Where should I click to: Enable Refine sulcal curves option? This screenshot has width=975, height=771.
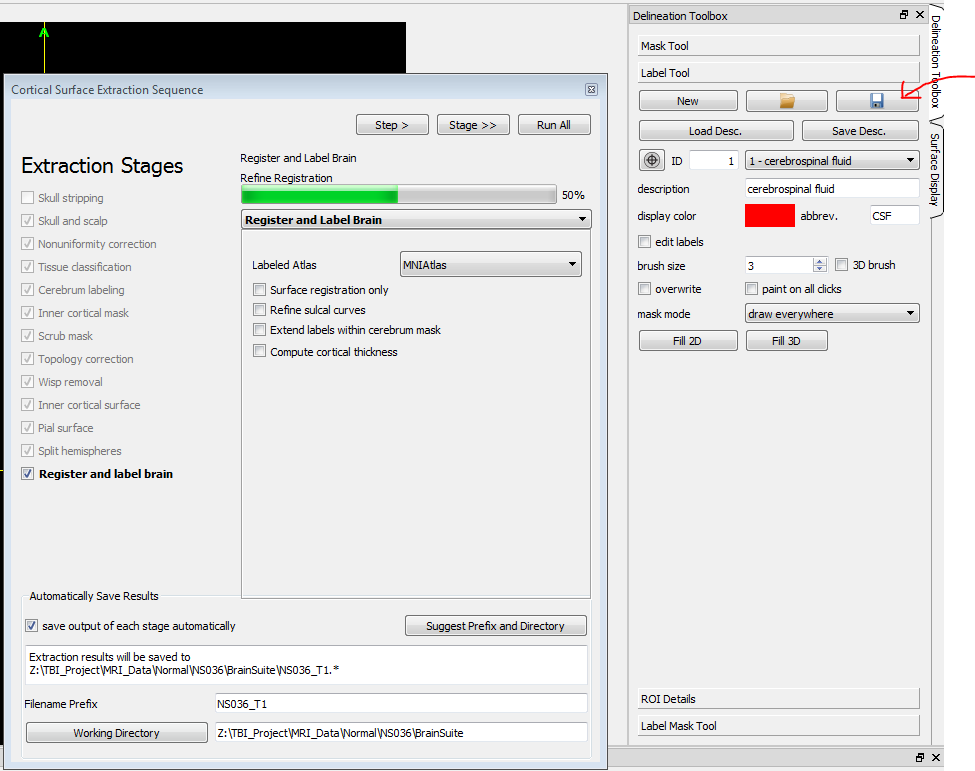tap(259, 310)
